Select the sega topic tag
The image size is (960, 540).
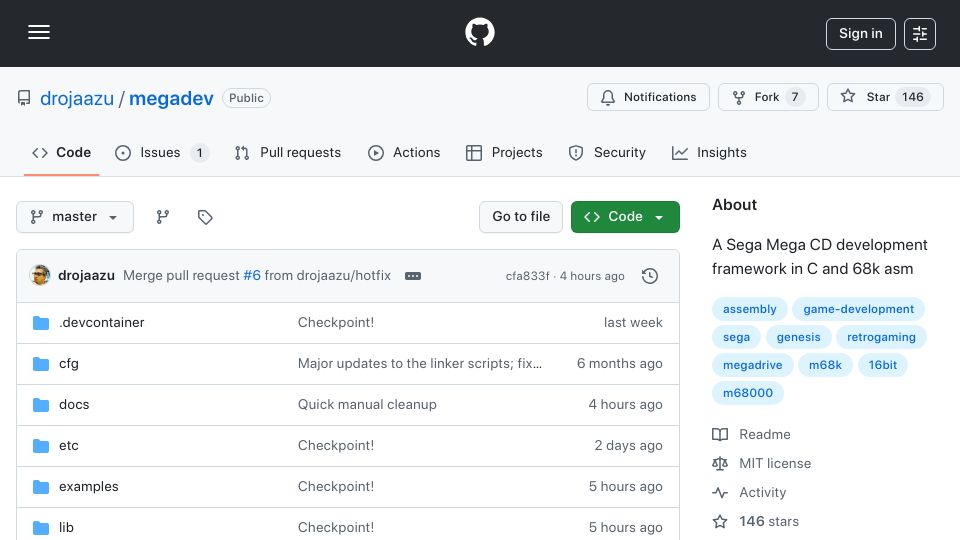[736, 337]
